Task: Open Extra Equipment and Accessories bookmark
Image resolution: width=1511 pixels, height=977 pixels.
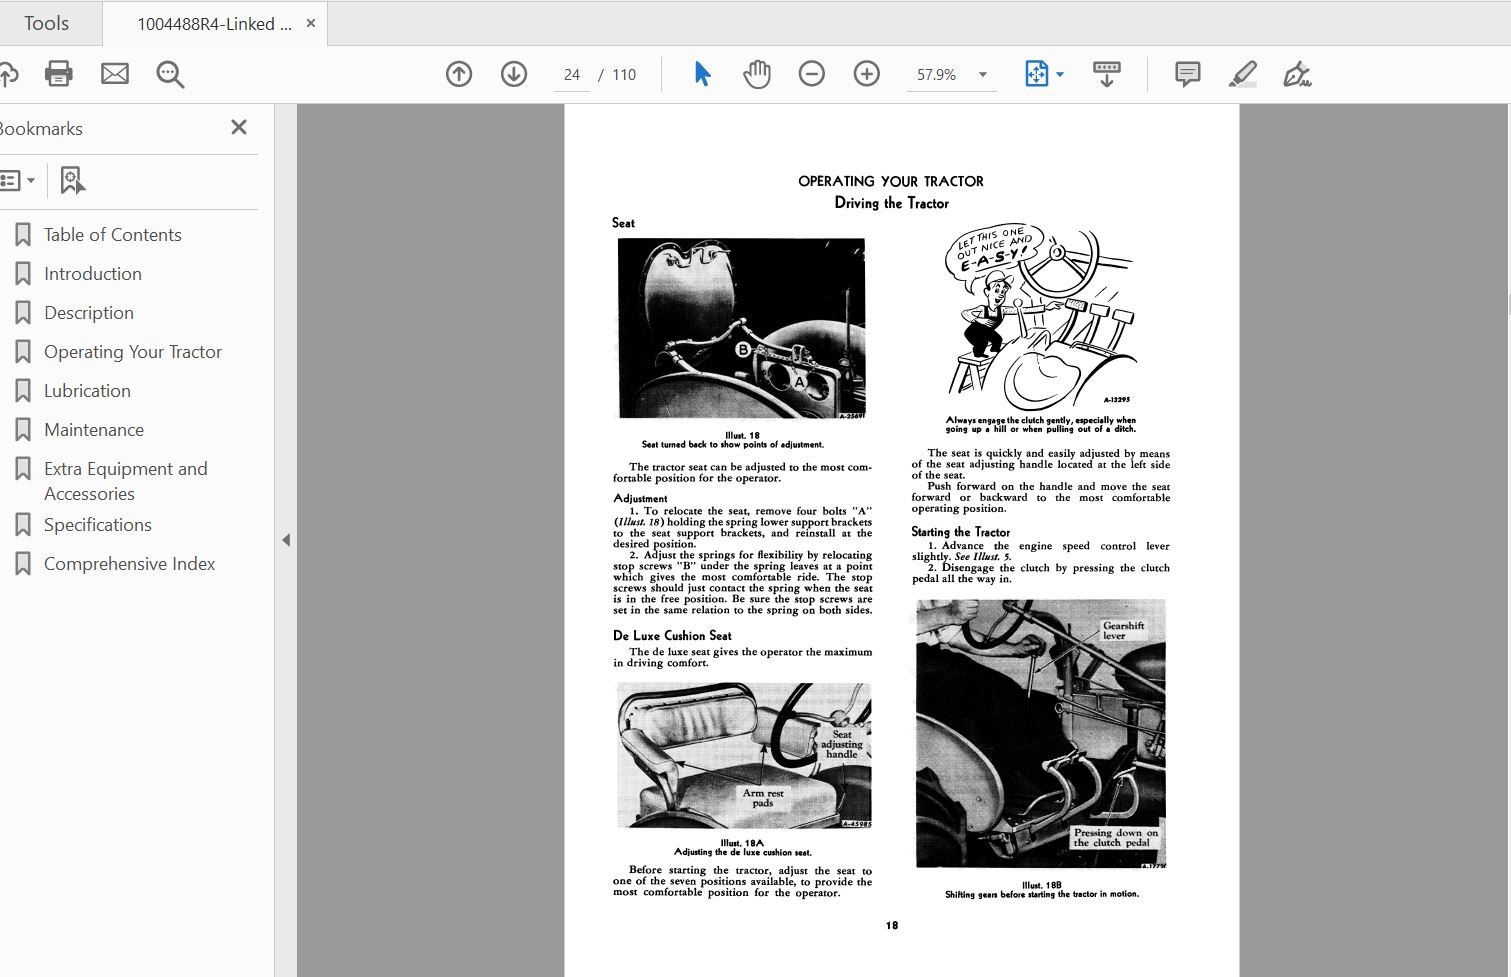Action: 126,481
